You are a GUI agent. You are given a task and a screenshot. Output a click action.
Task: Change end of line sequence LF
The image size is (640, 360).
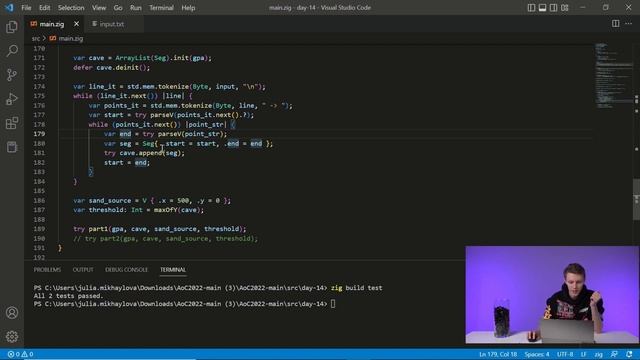584,354
